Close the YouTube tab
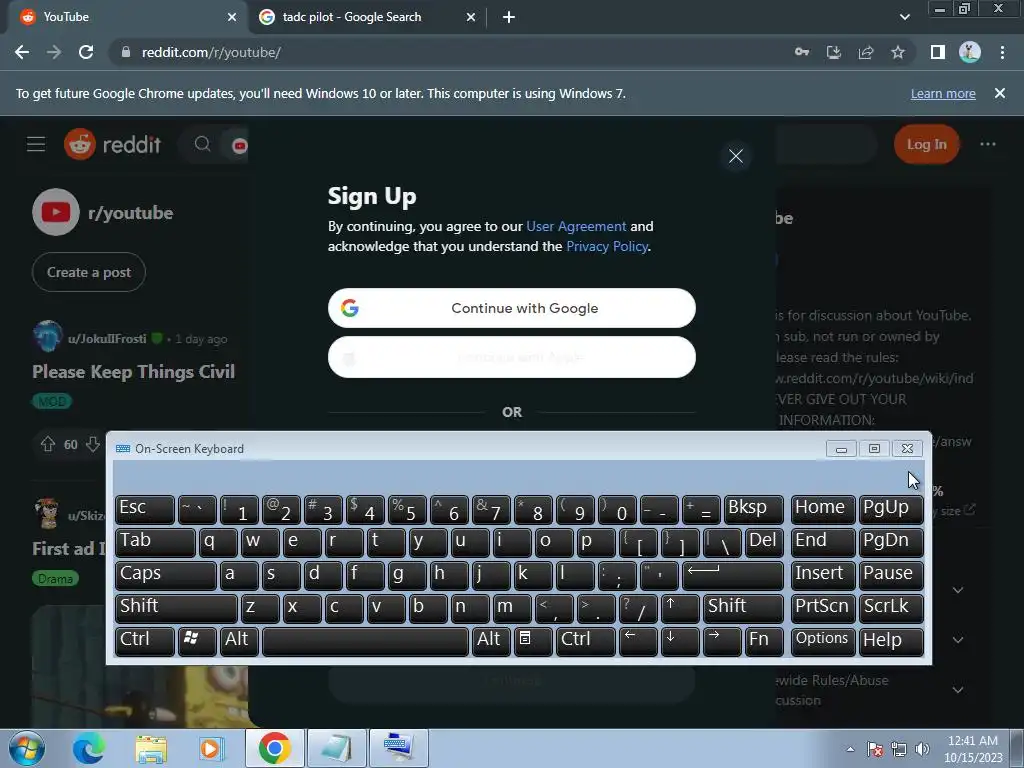 [232, 17]
